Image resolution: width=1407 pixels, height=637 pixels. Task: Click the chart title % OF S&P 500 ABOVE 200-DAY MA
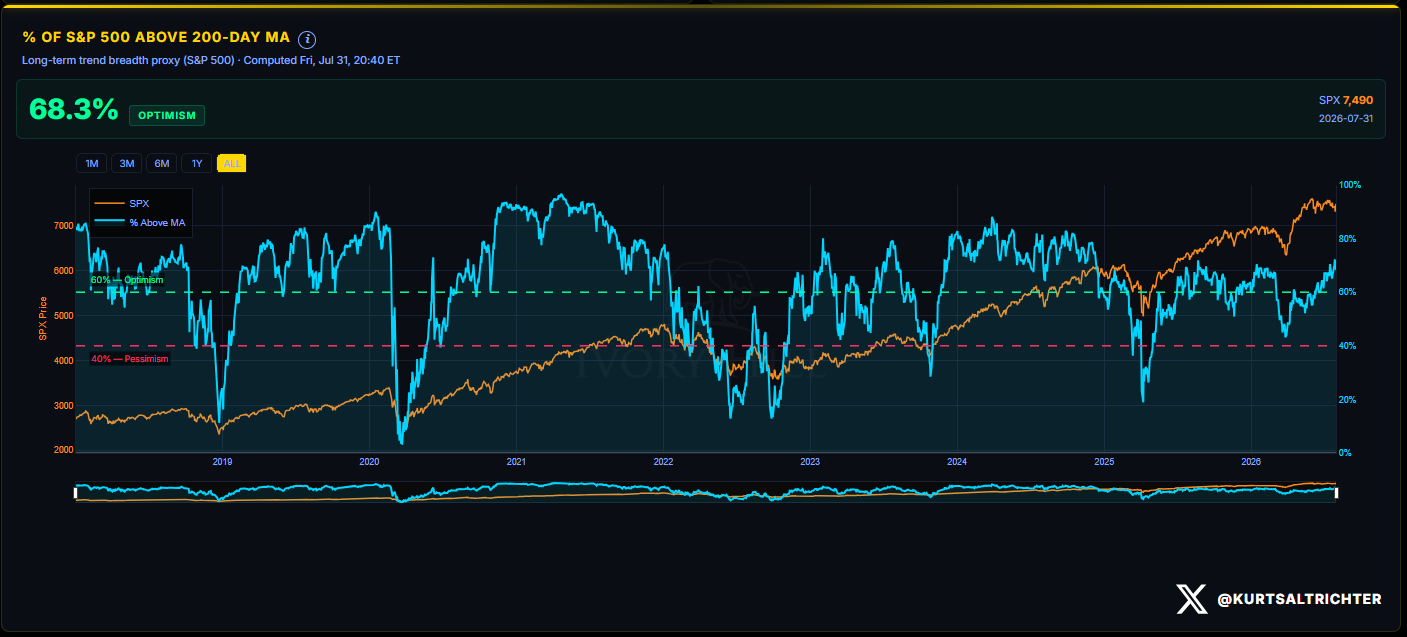click(156, 38)
